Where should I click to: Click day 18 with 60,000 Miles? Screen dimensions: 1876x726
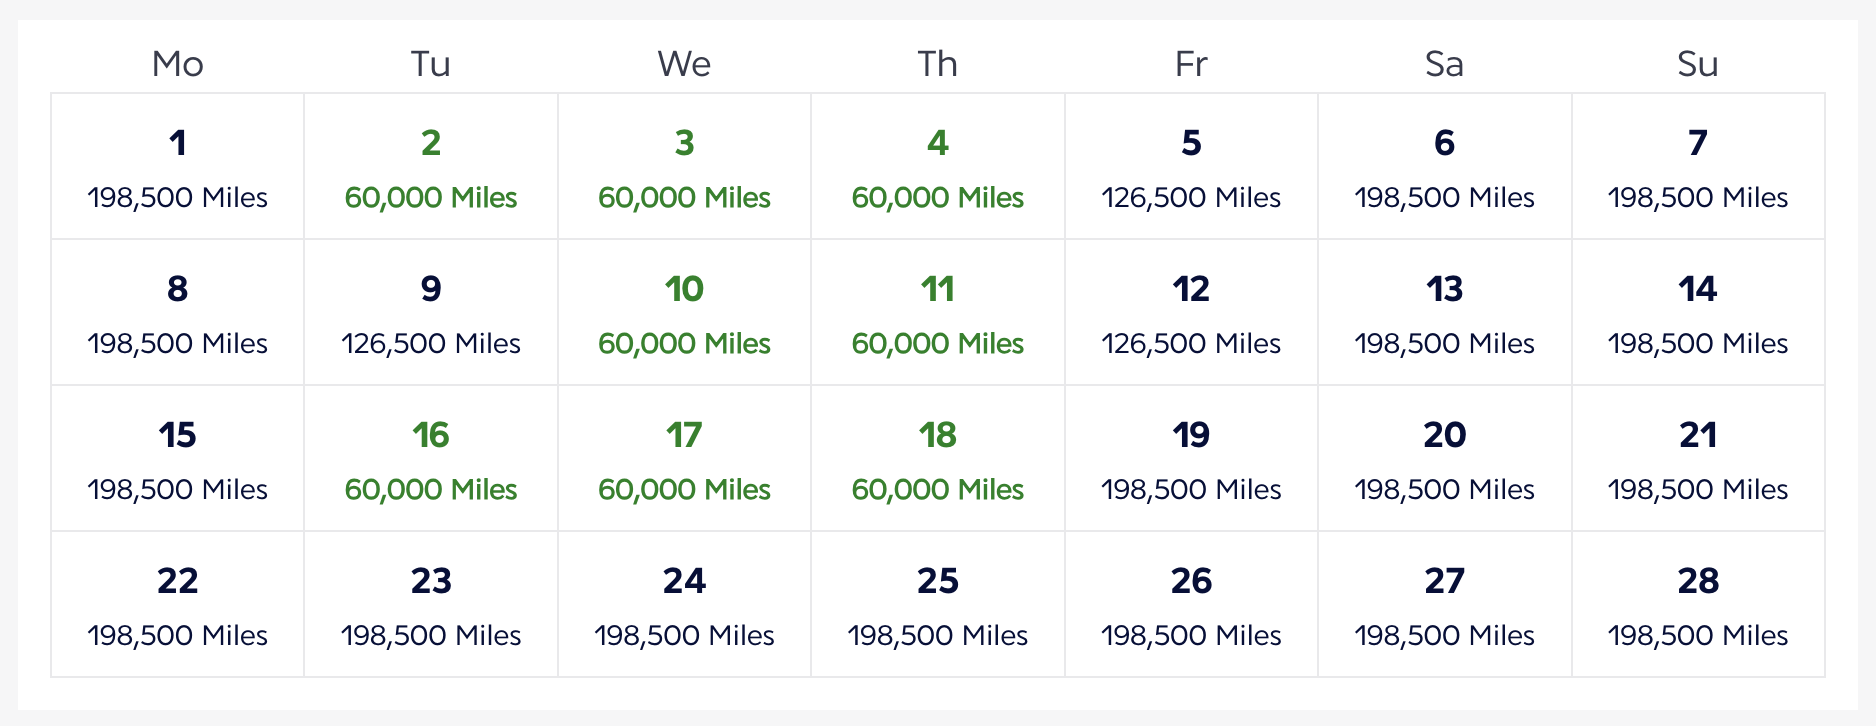click(x=938, y=459)
